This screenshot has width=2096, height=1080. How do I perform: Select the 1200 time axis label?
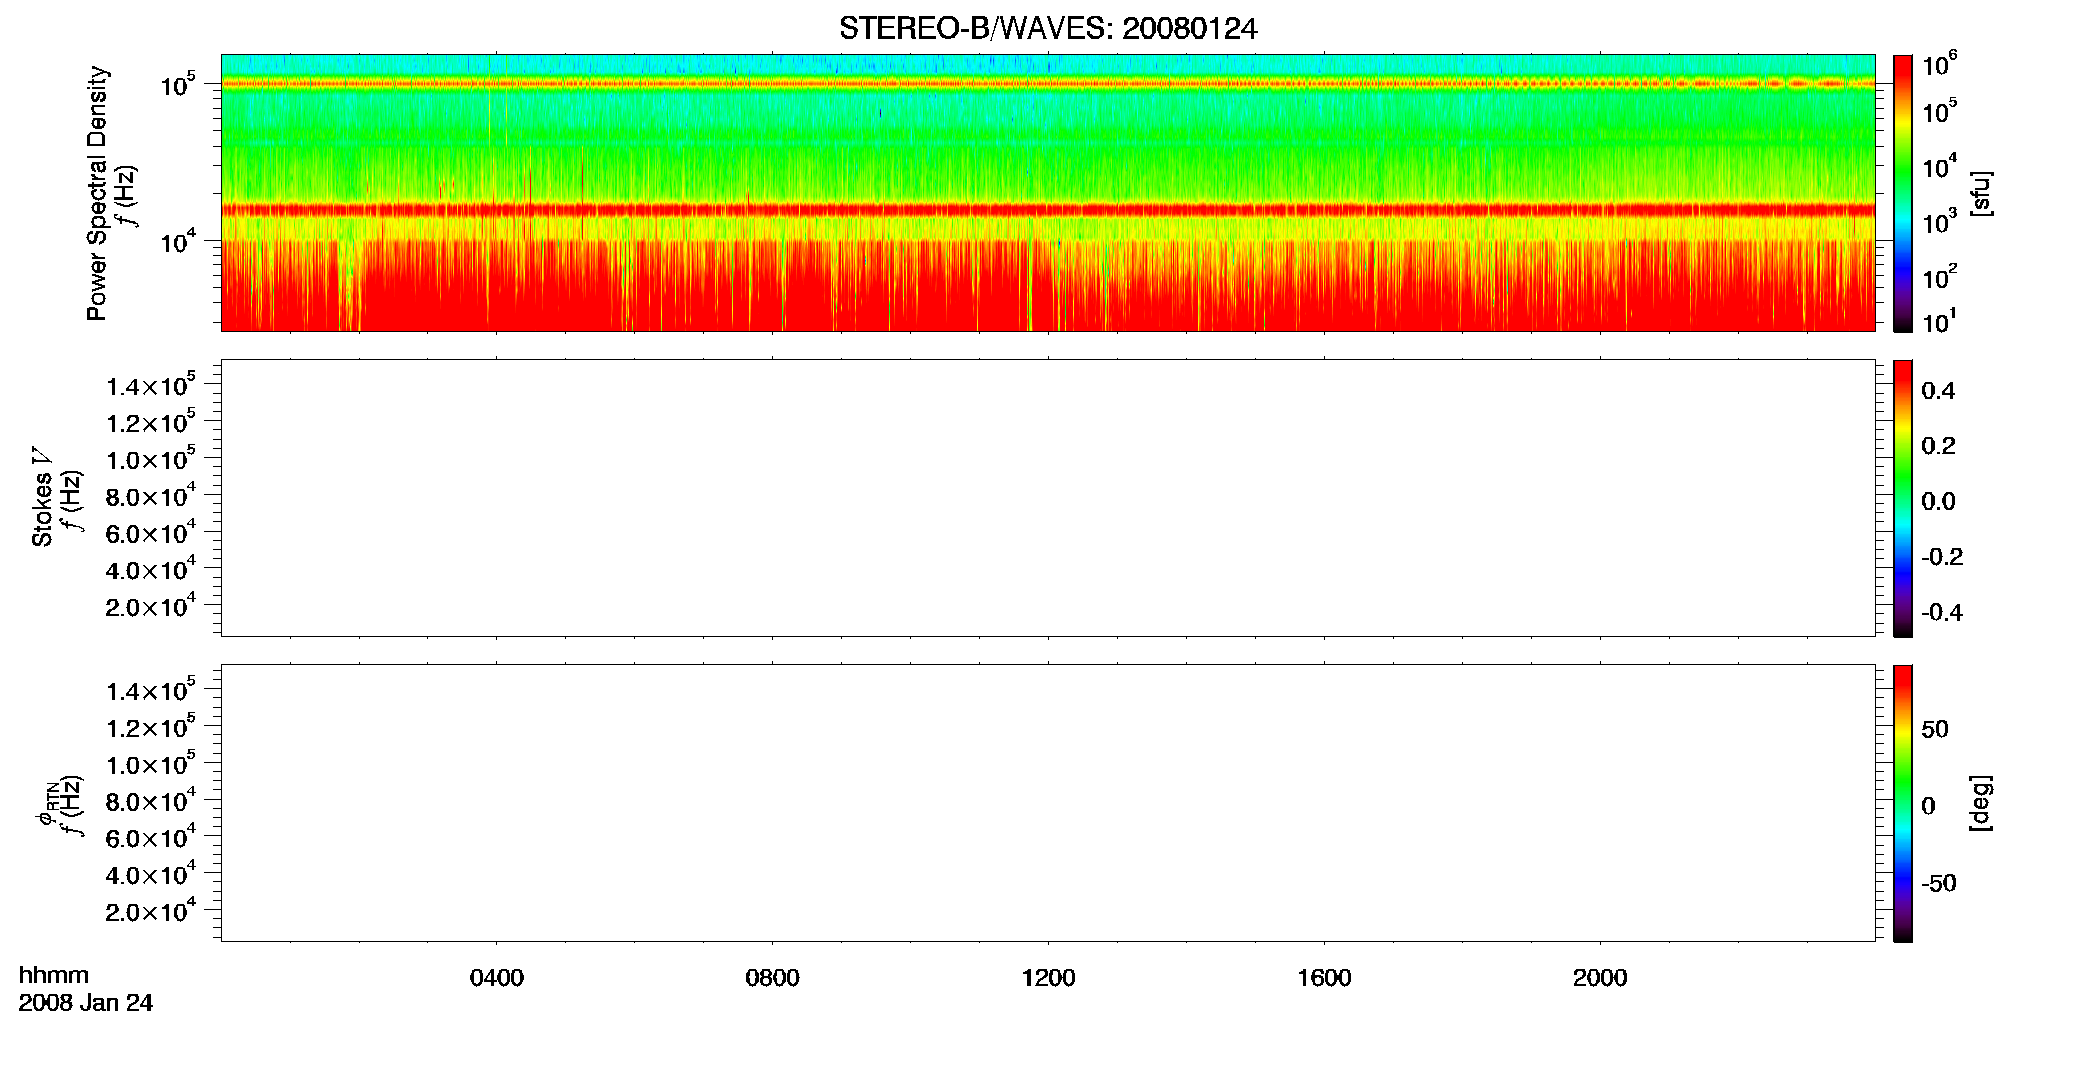pos(1048,978)
